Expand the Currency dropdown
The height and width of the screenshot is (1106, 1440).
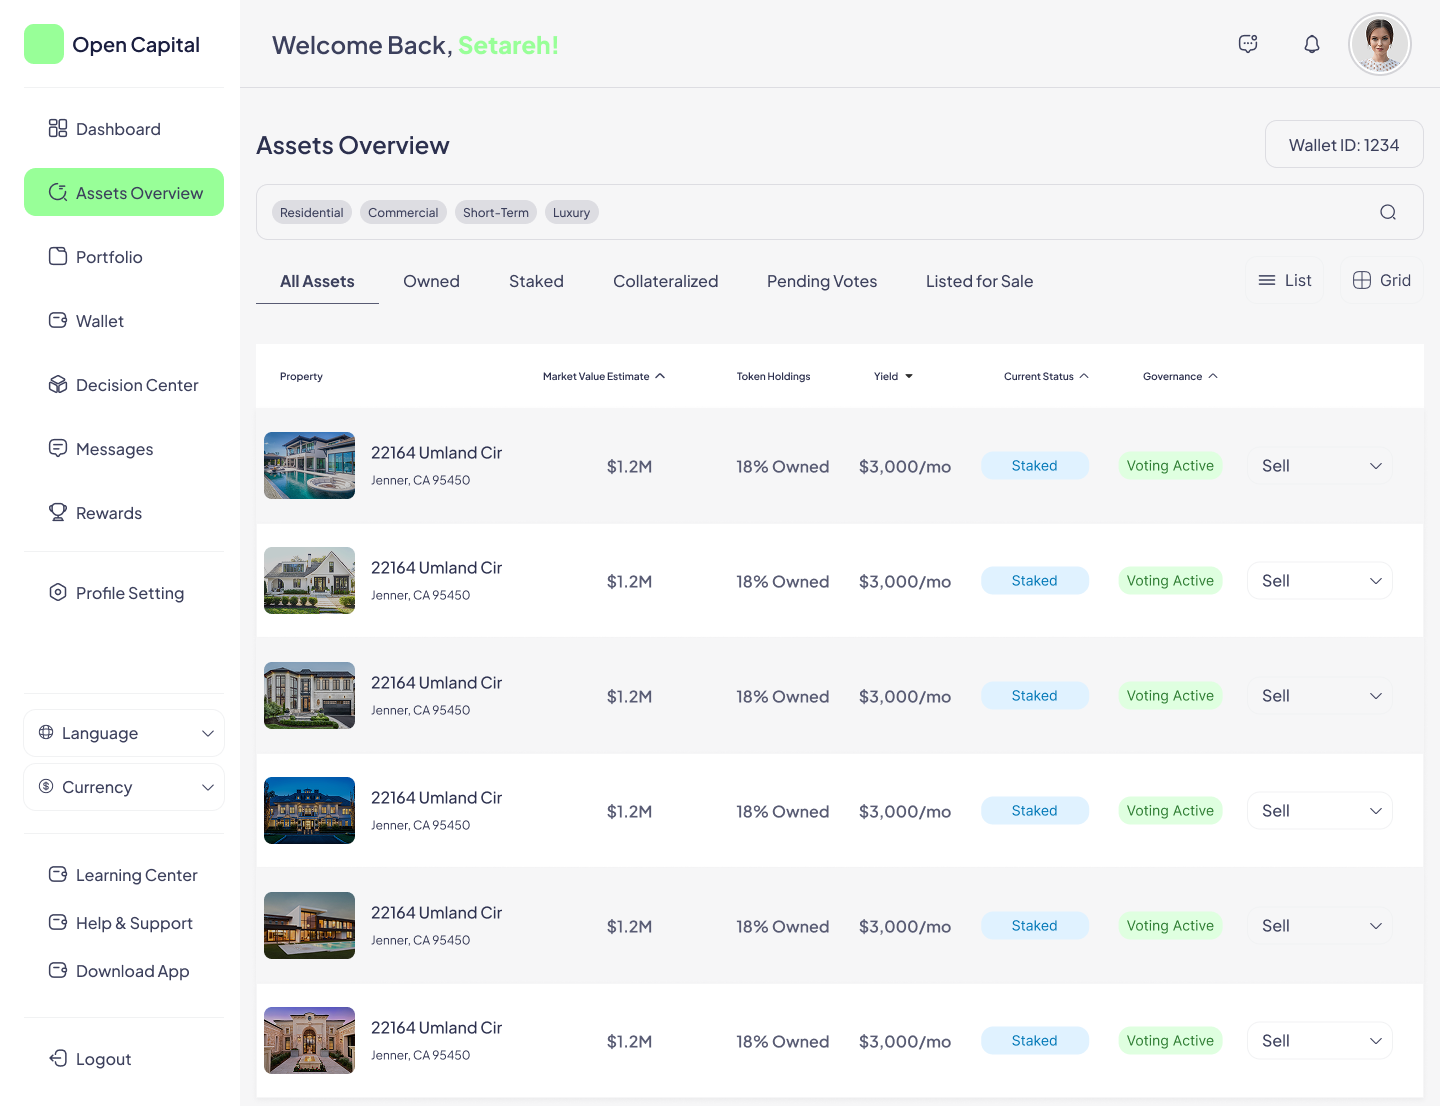pyautogui.click(x=124, y=787)
